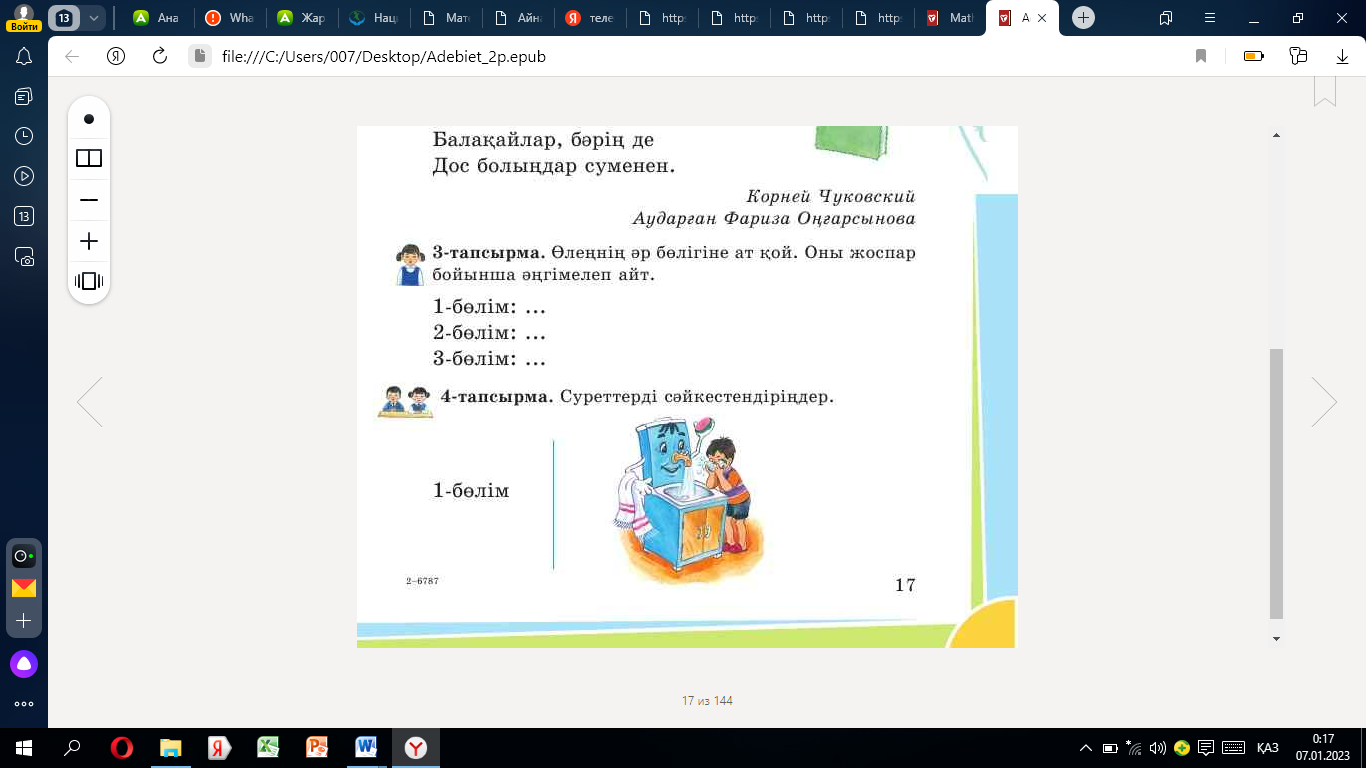Switch reader to two-page view
The width and height of the screenshot is (1366, 768).
click(89, 158)
